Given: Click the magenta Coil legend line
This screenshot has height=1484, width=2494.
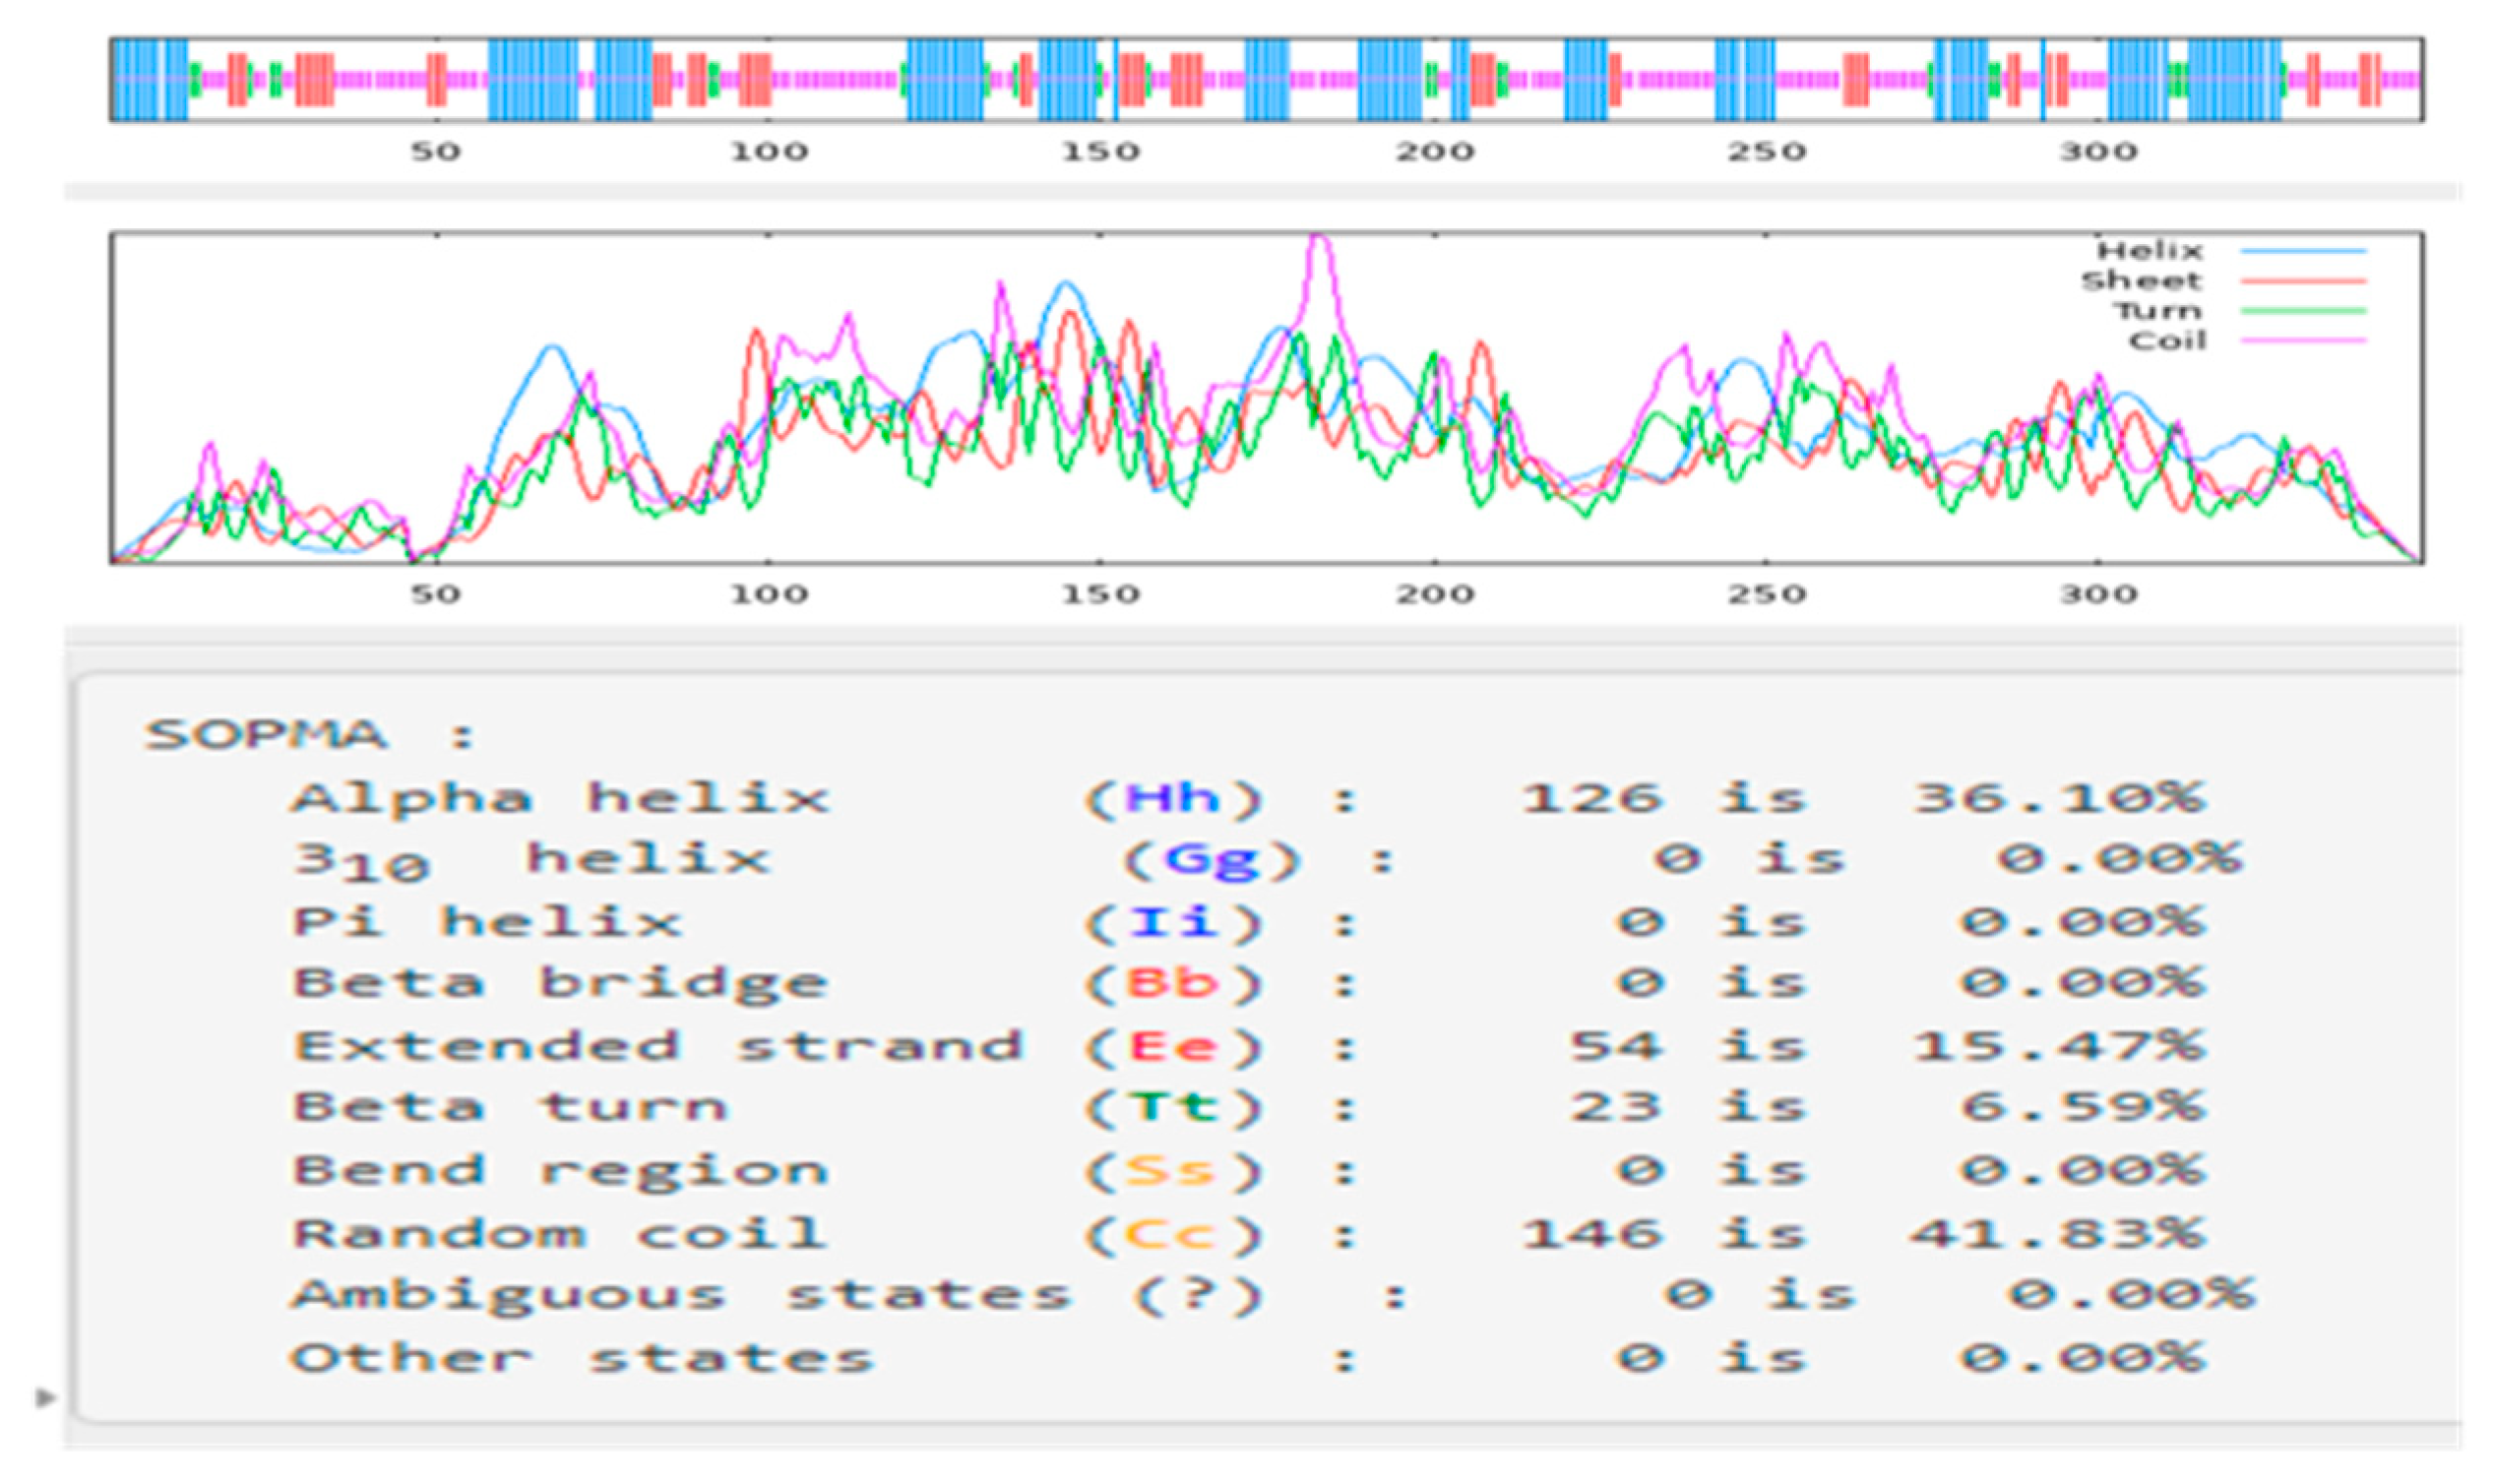Looking at the screenshot, I should point(2302,341).
